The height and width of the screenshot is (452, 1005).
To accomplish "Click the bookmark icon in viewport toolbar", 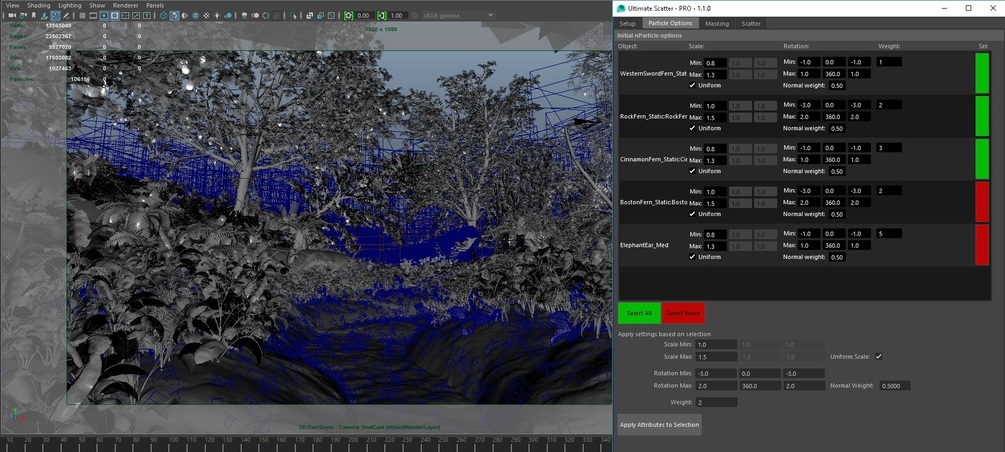I will 32,16.
